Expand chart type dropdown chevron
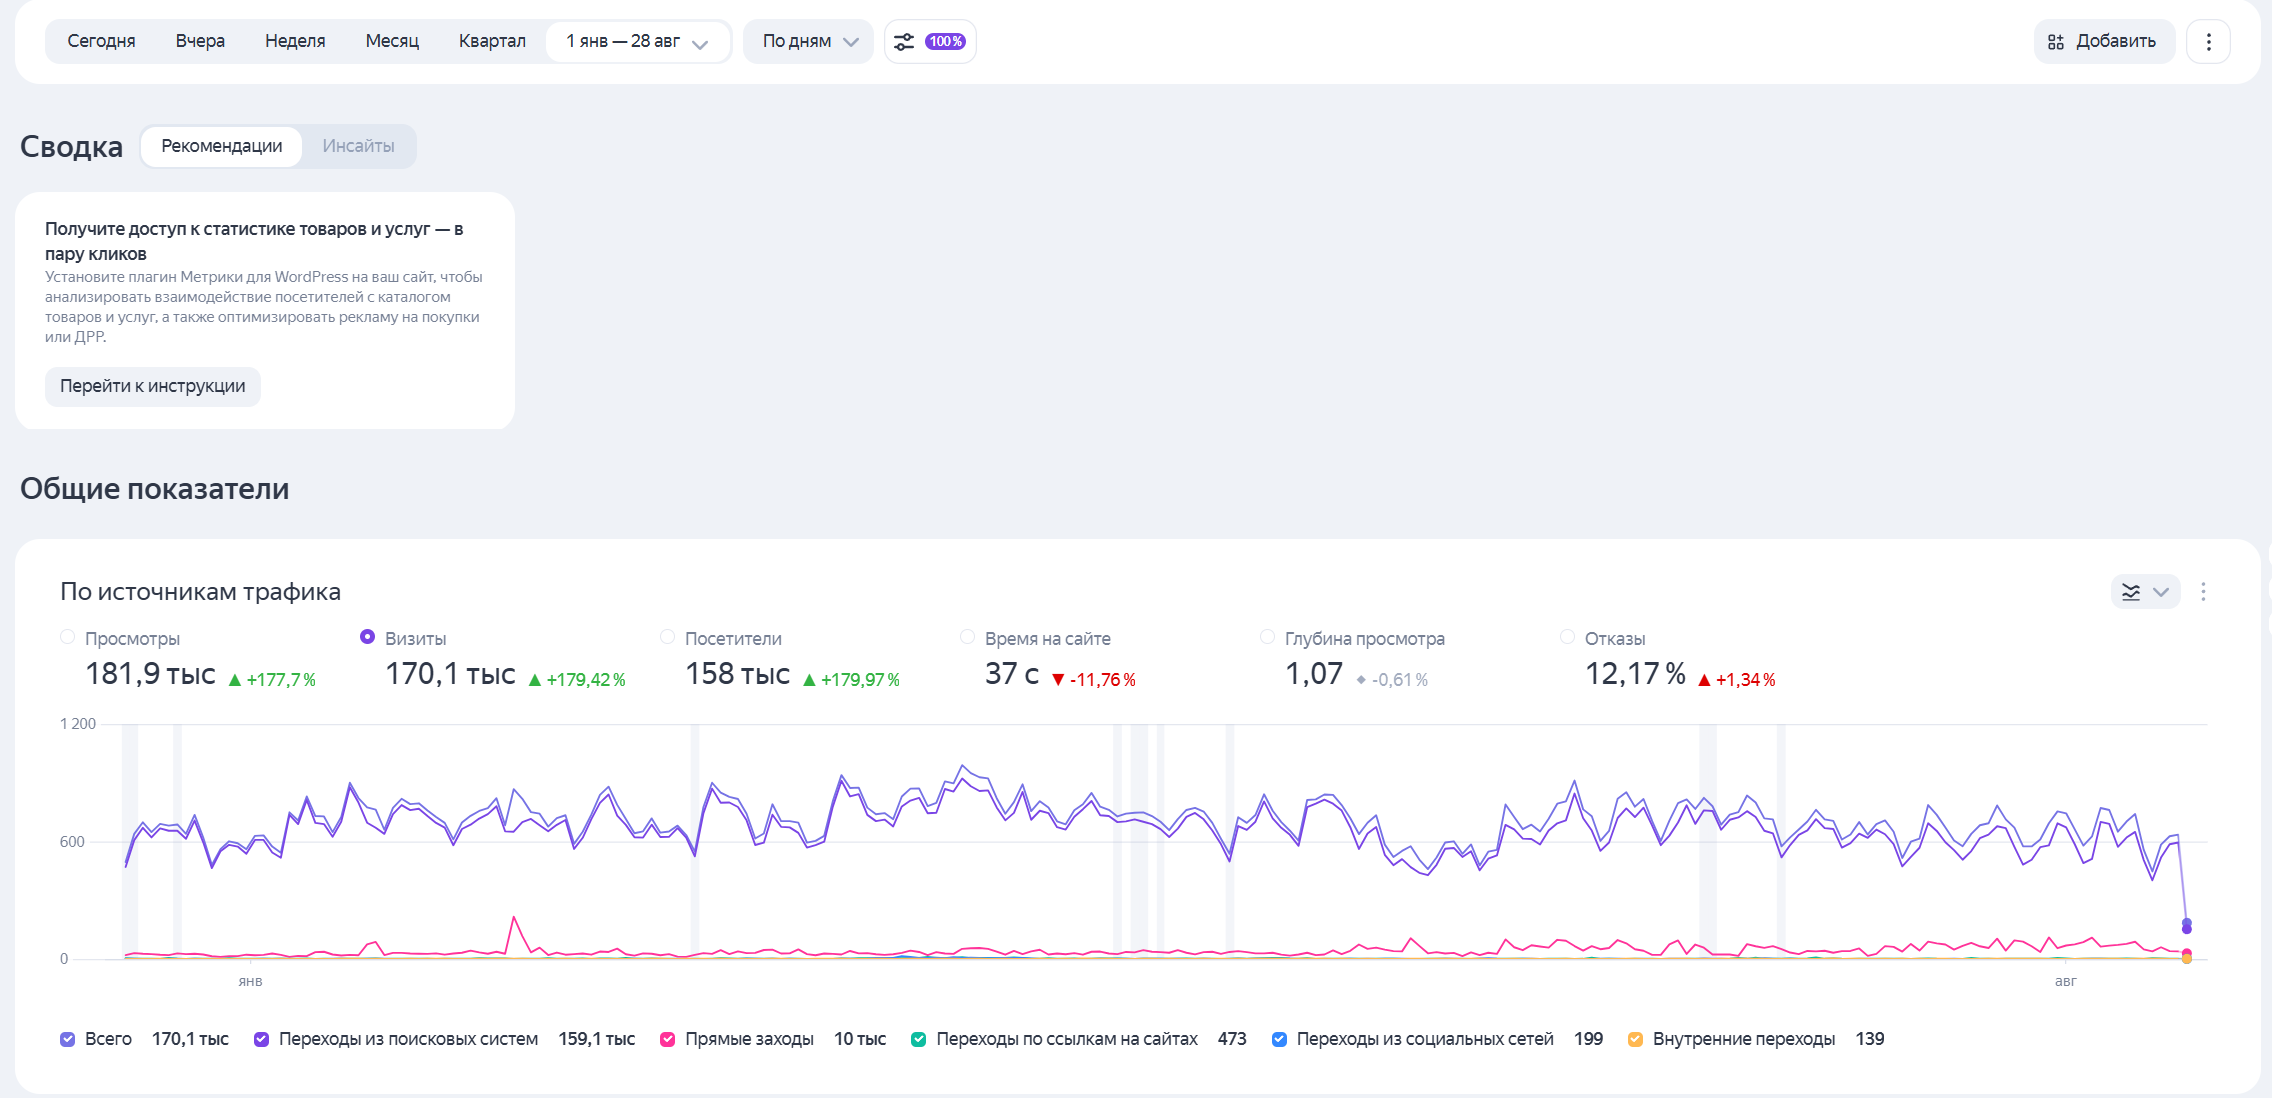Image resolution: width=2272 pixels, height=1098 pixels. click(x=2161, y=592)
